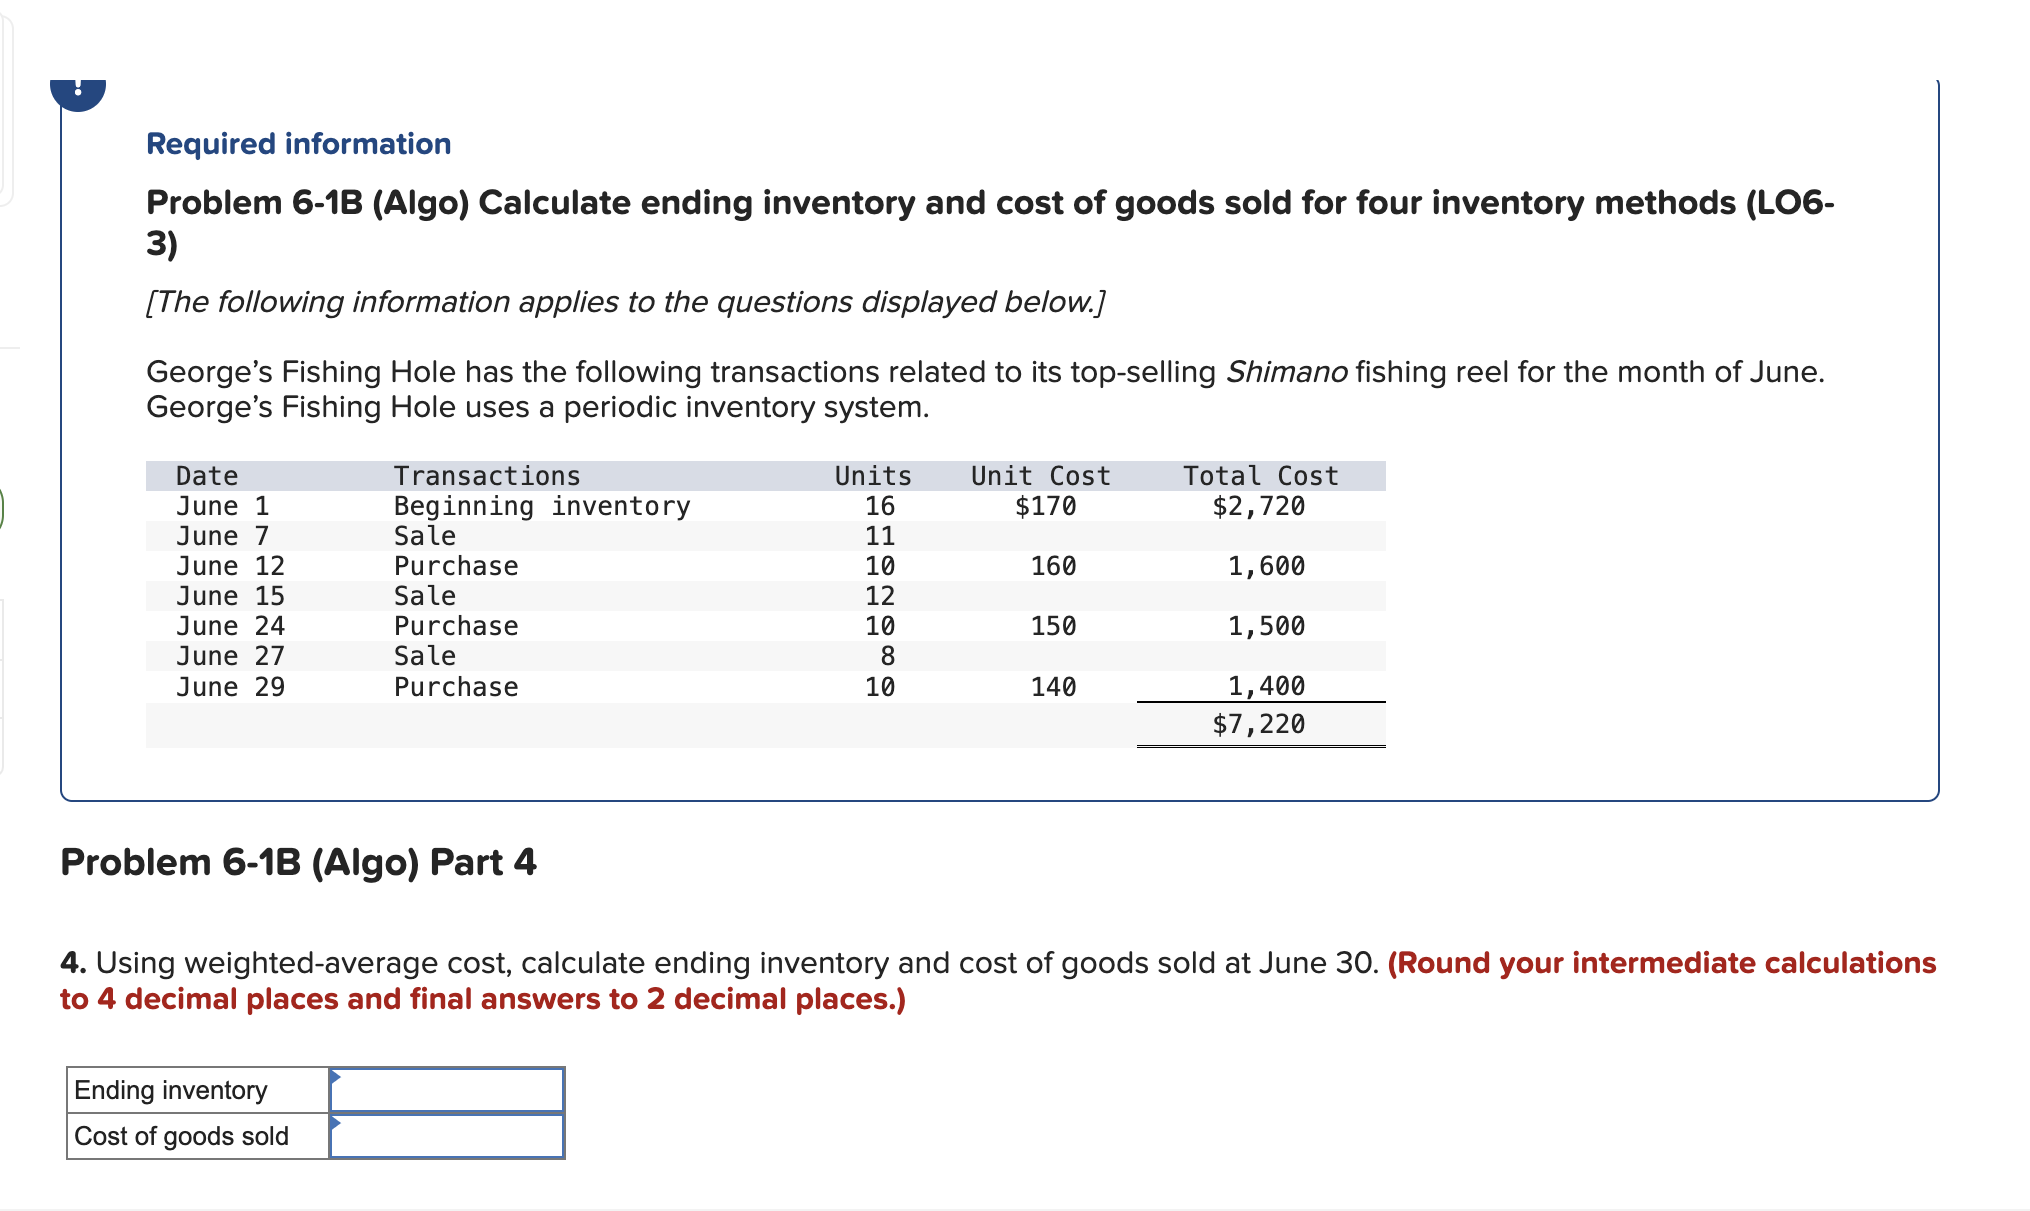Viewport: 2030px width, 1211px height.
Task: Click the $7,220 total cost value
Action: pyautogui.click(x=1258, y=723)
